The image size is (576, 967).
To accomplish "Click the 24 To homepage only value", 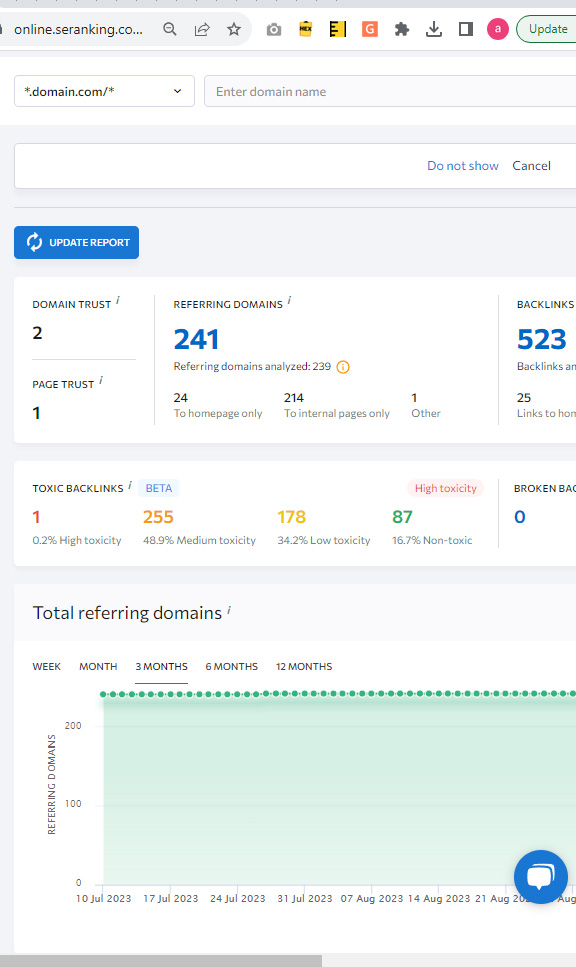I will pos(181,398).
